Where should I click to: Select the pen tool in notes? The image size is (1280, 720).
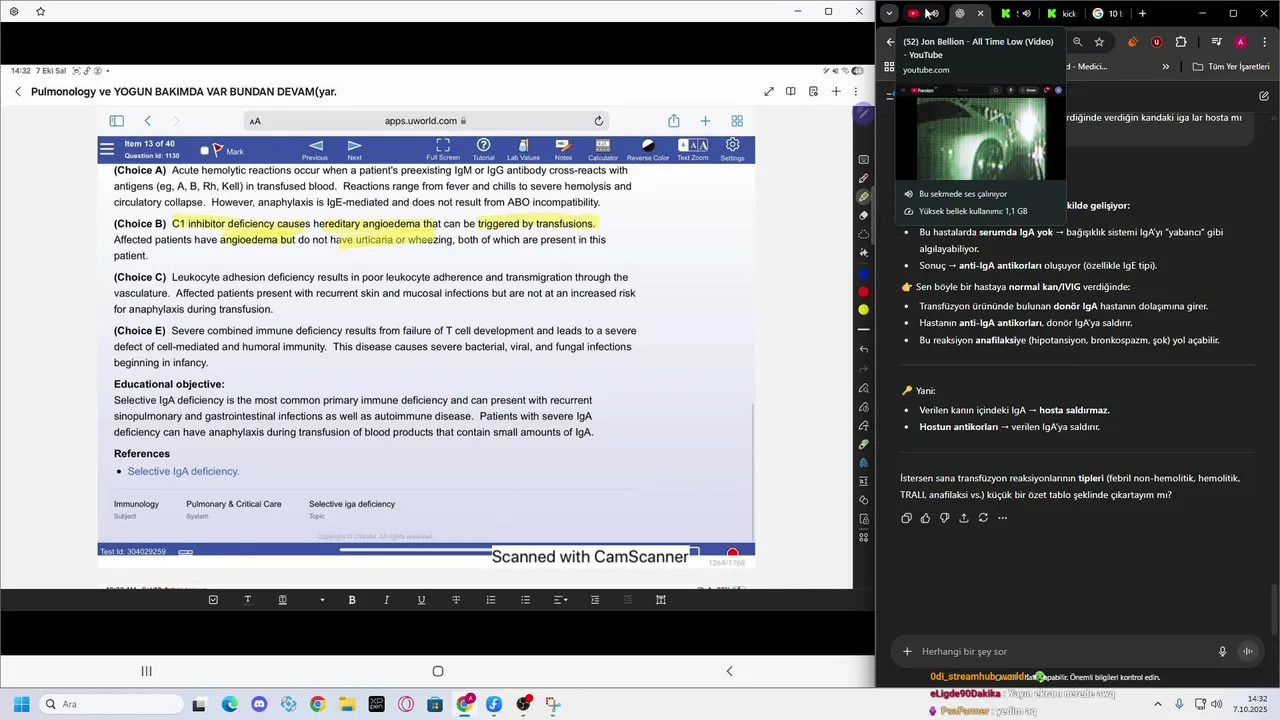pos(864,179)
